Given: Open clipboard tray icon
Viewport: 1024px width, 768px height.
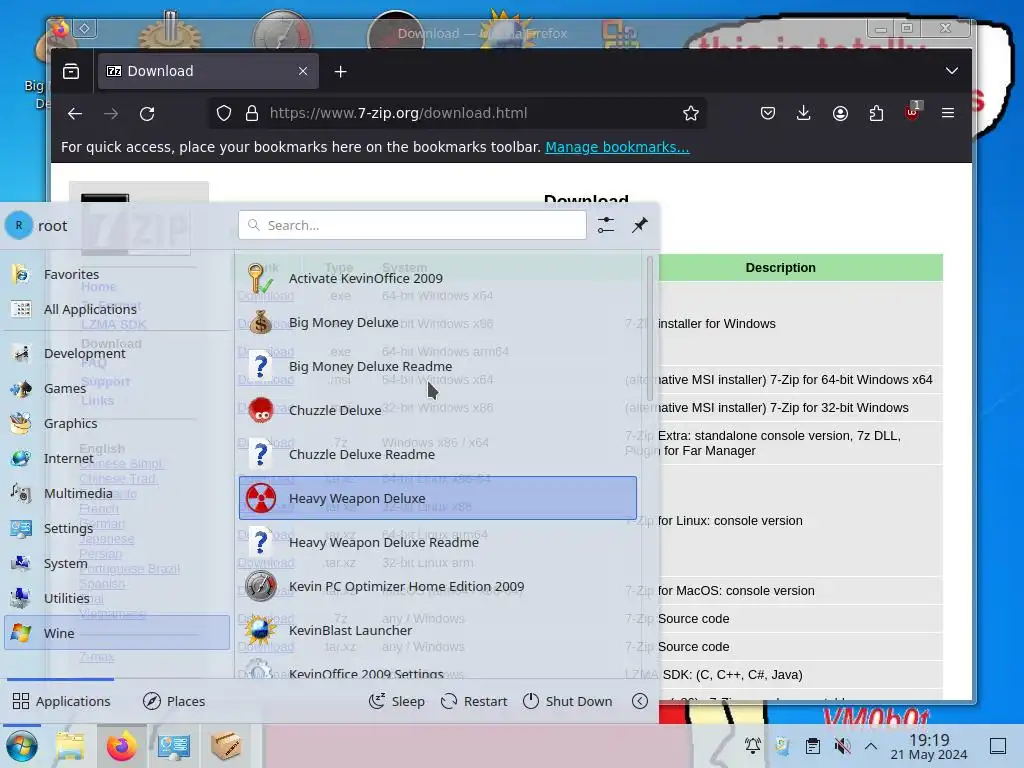Looking at the screenshot, I should [812, 745].
